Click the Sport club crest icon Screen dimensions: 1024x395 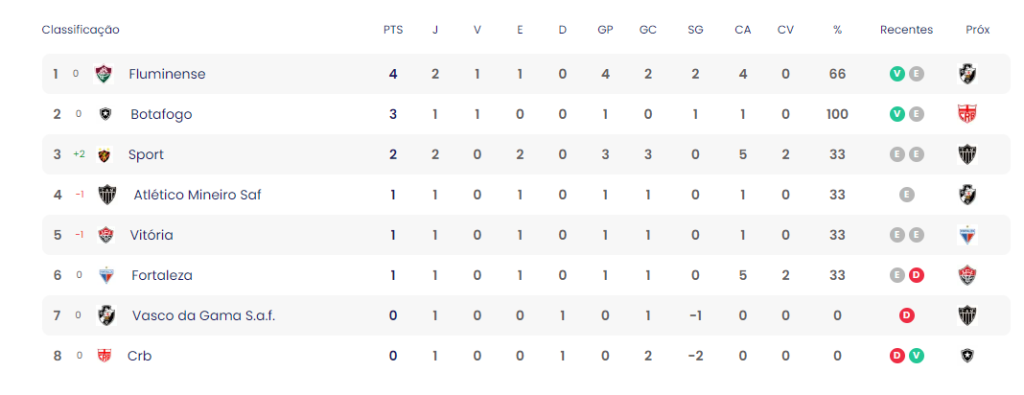103,155
